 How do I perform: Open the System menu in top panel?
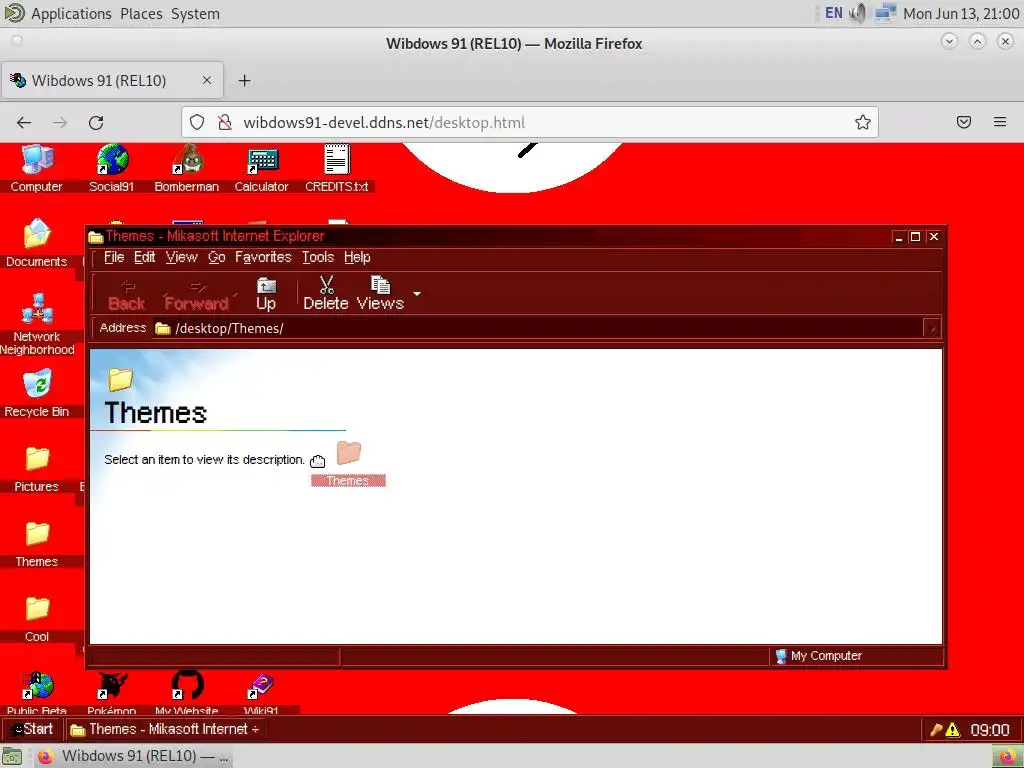click(195, 14)
